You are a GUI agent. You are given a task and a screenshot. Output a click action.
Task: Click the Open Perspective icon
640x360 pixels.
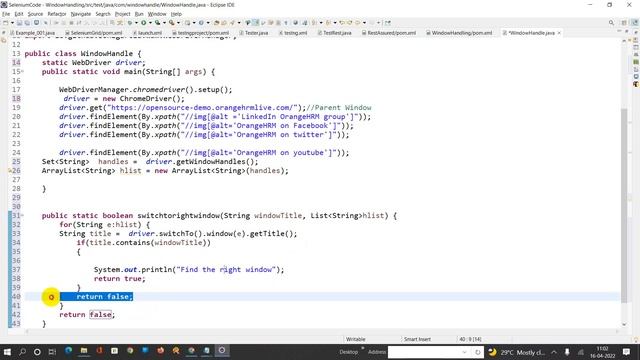(624, 23)
